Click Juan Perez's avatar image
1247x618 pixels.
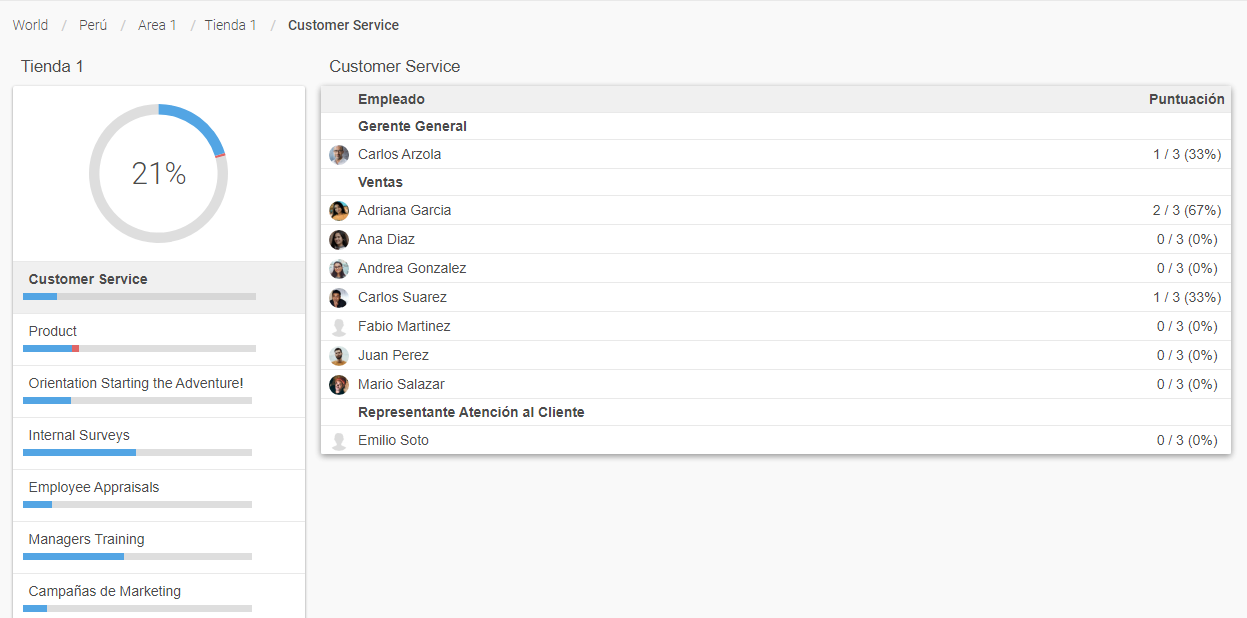pos(339,356)
